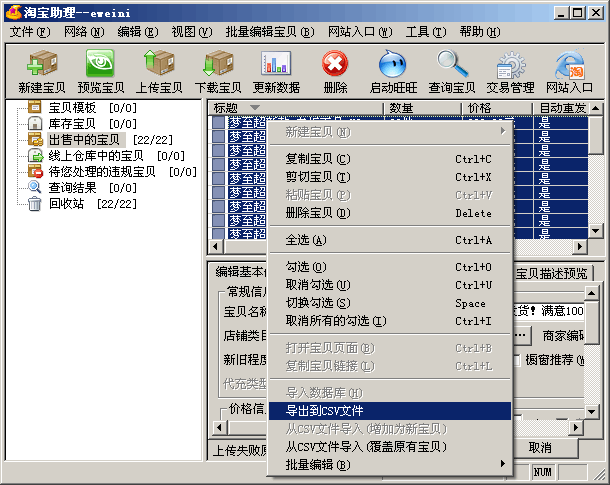Select 线上仓库中的宝贝 tree node
The width and height of the screenshot is (610, 485).
coord(96,156)
